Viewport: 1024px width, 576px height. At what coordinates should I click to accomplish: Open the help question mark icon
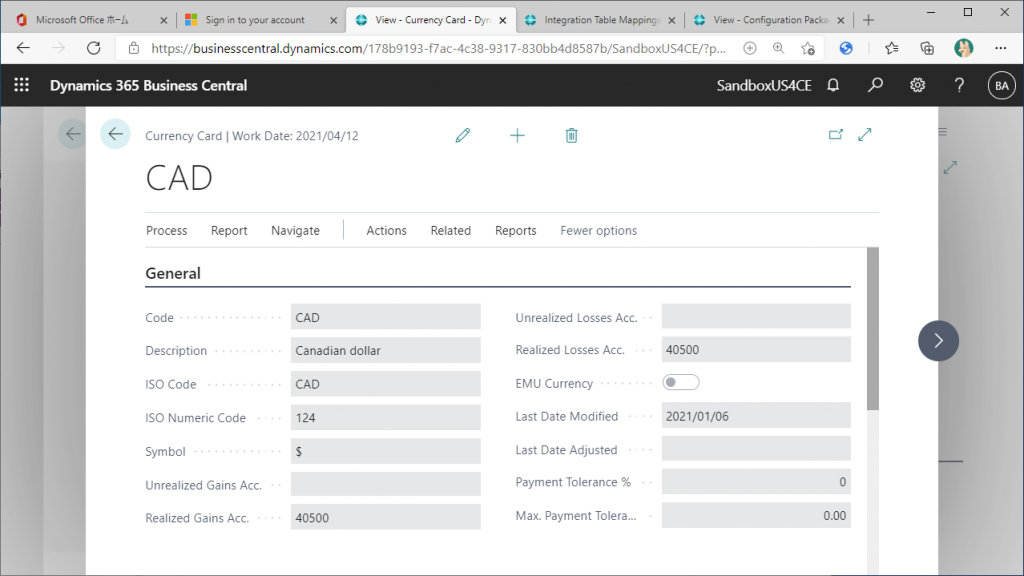[959, 85]
